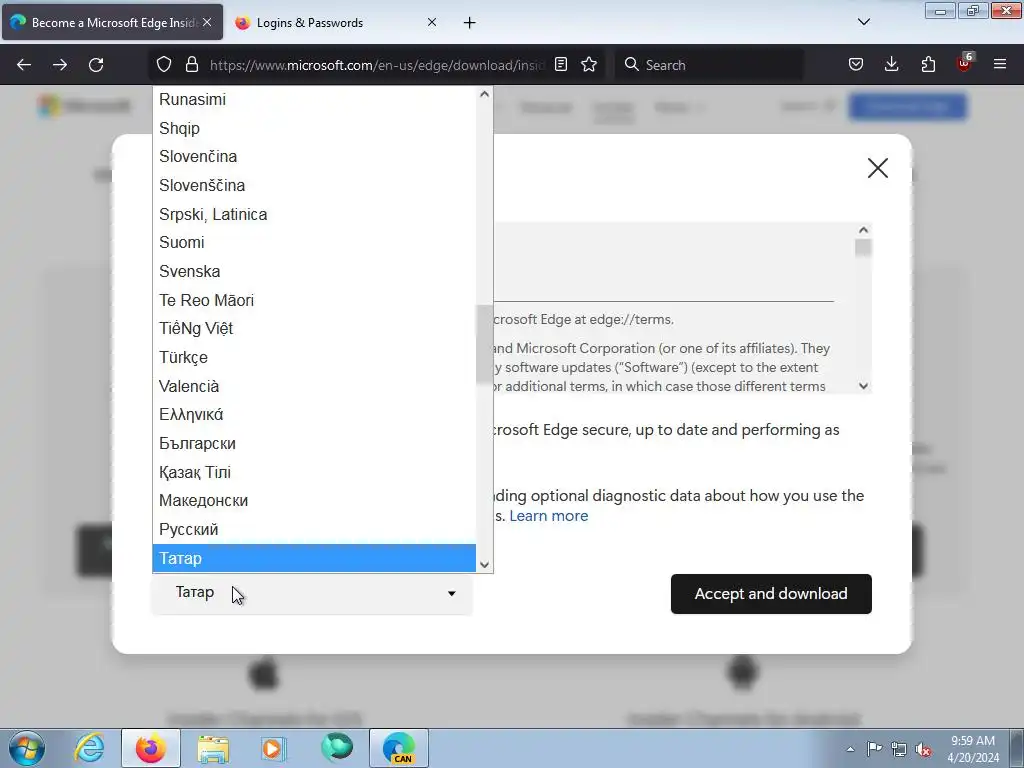The image size is (1024, 768).
Task: Open the clock showing 9:59 AM
Action: click(973, 749)
